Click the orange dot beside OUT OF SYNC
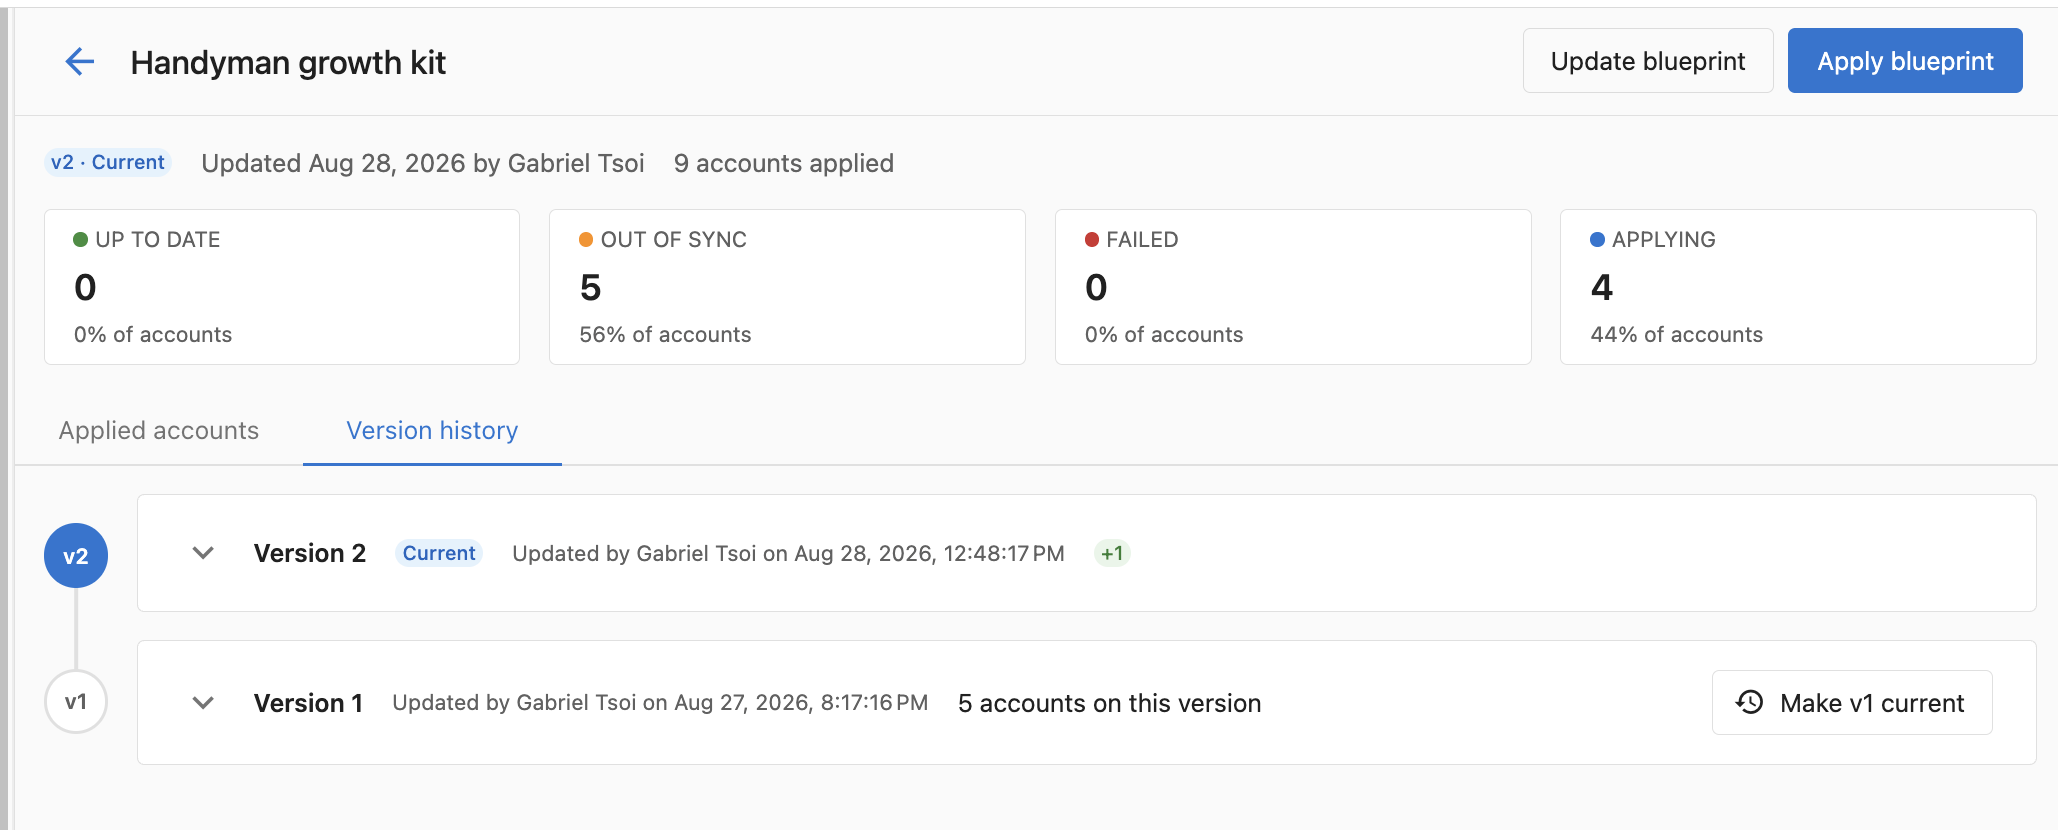The height and width of the screenshot is (830, 2058). 586,240
